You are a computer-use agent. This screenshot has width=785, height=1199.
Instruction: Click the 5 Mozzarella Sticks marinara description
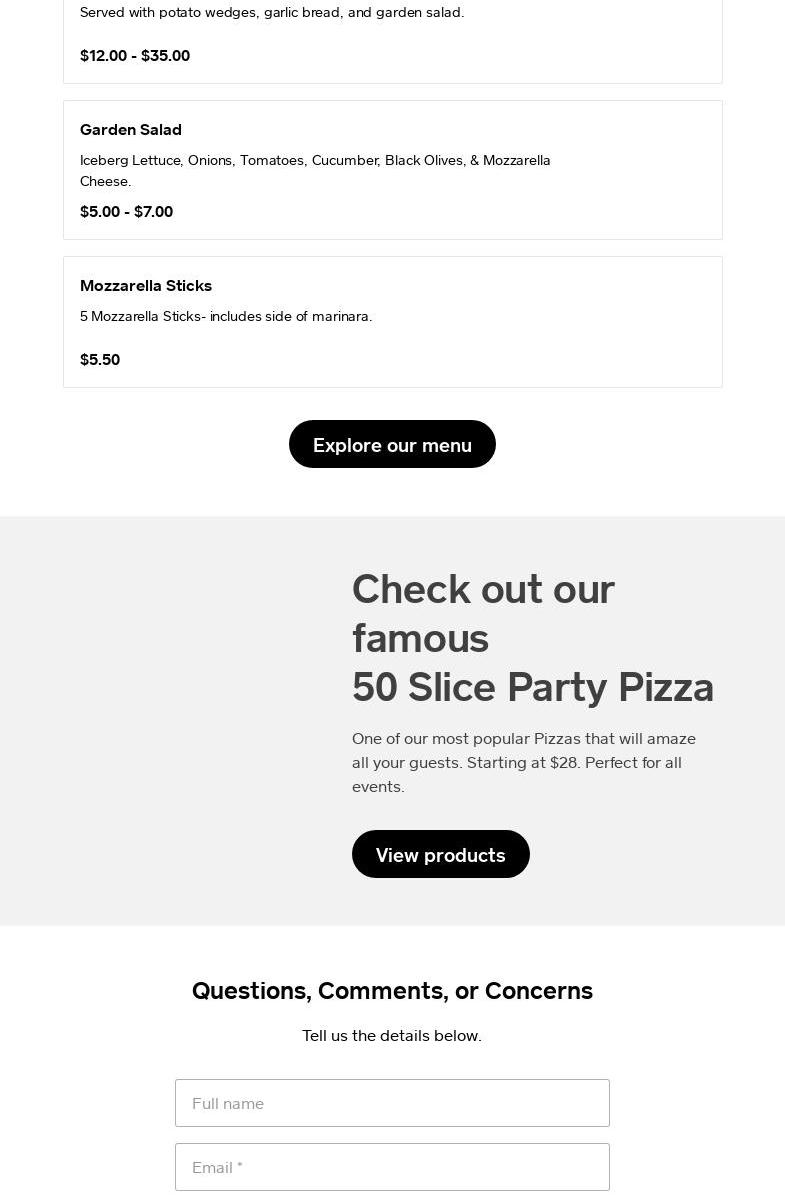[x=226, y=316]
